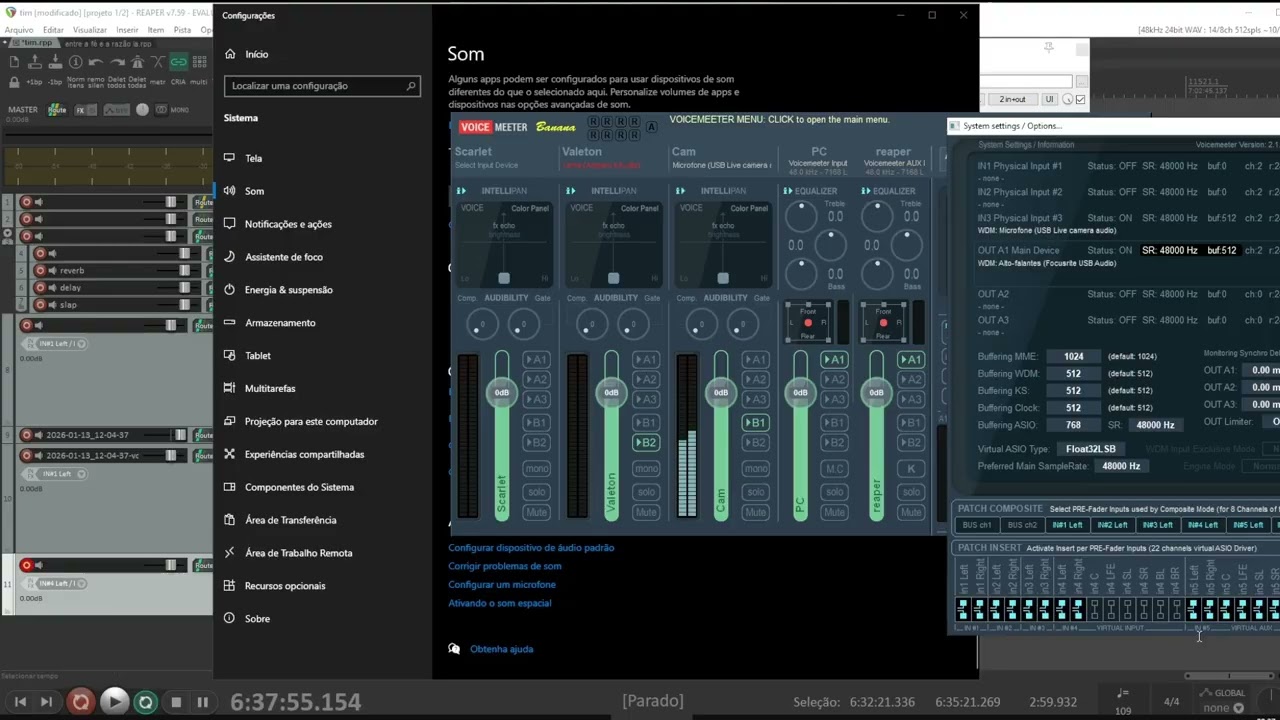
Task: Go to project start in REAPER transport
Action: click(x=20, y=702)
